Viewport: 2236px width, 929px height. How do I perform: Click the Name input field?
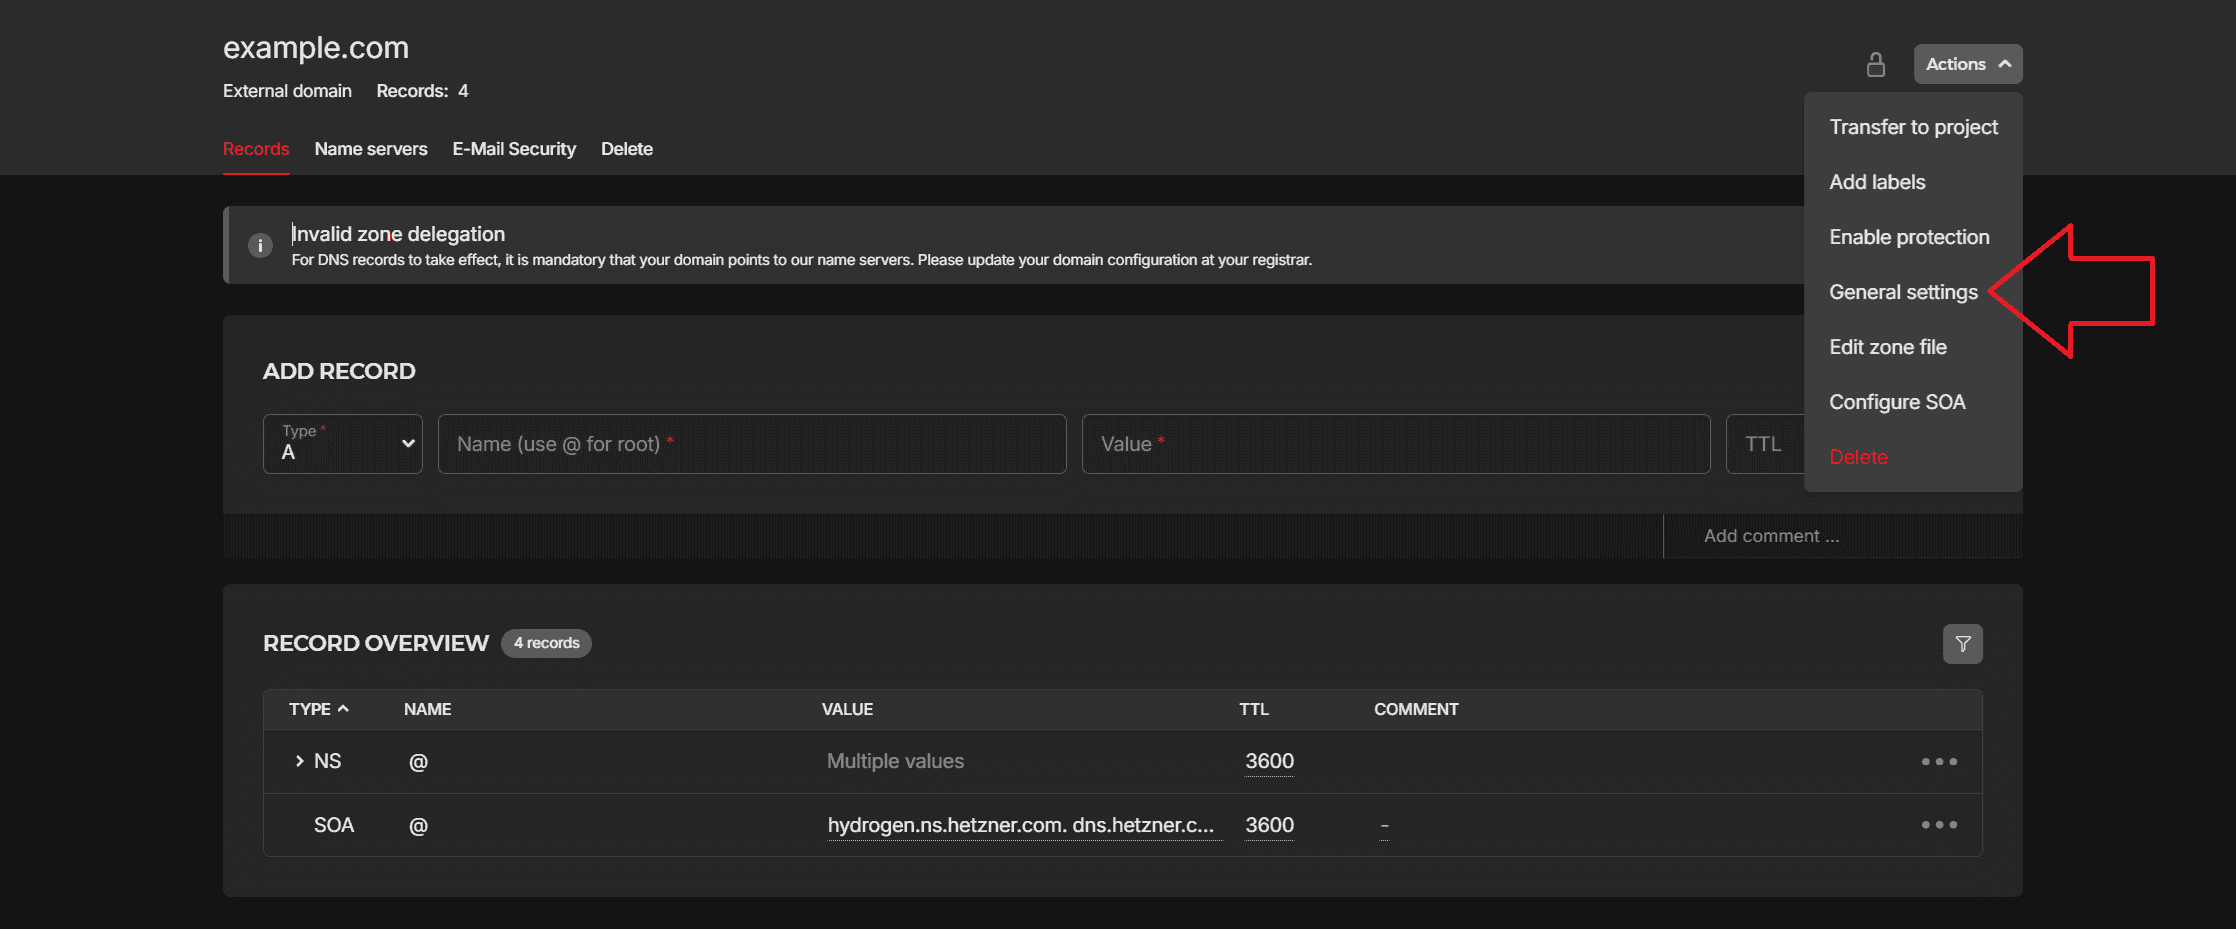click(x=751, y=444)
